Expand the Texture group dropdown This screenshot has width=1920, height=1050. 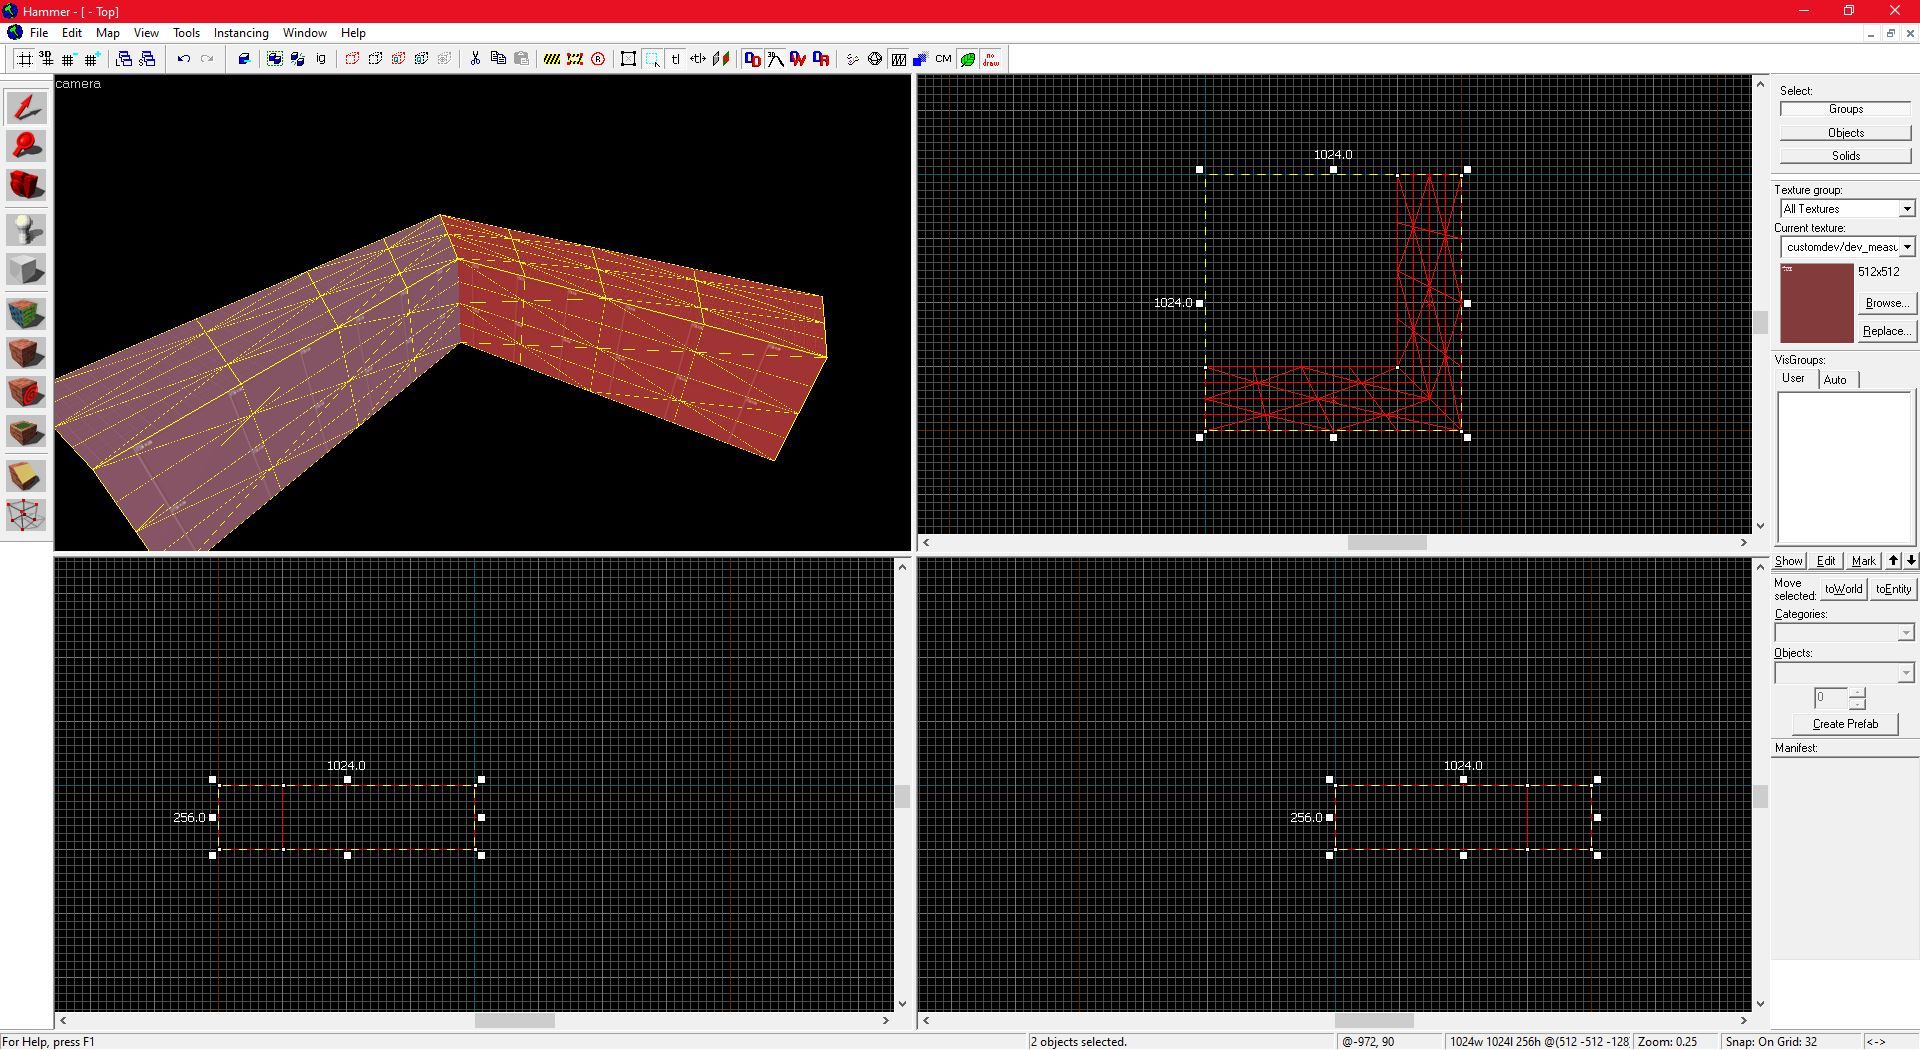click(x=1906, y=209)
